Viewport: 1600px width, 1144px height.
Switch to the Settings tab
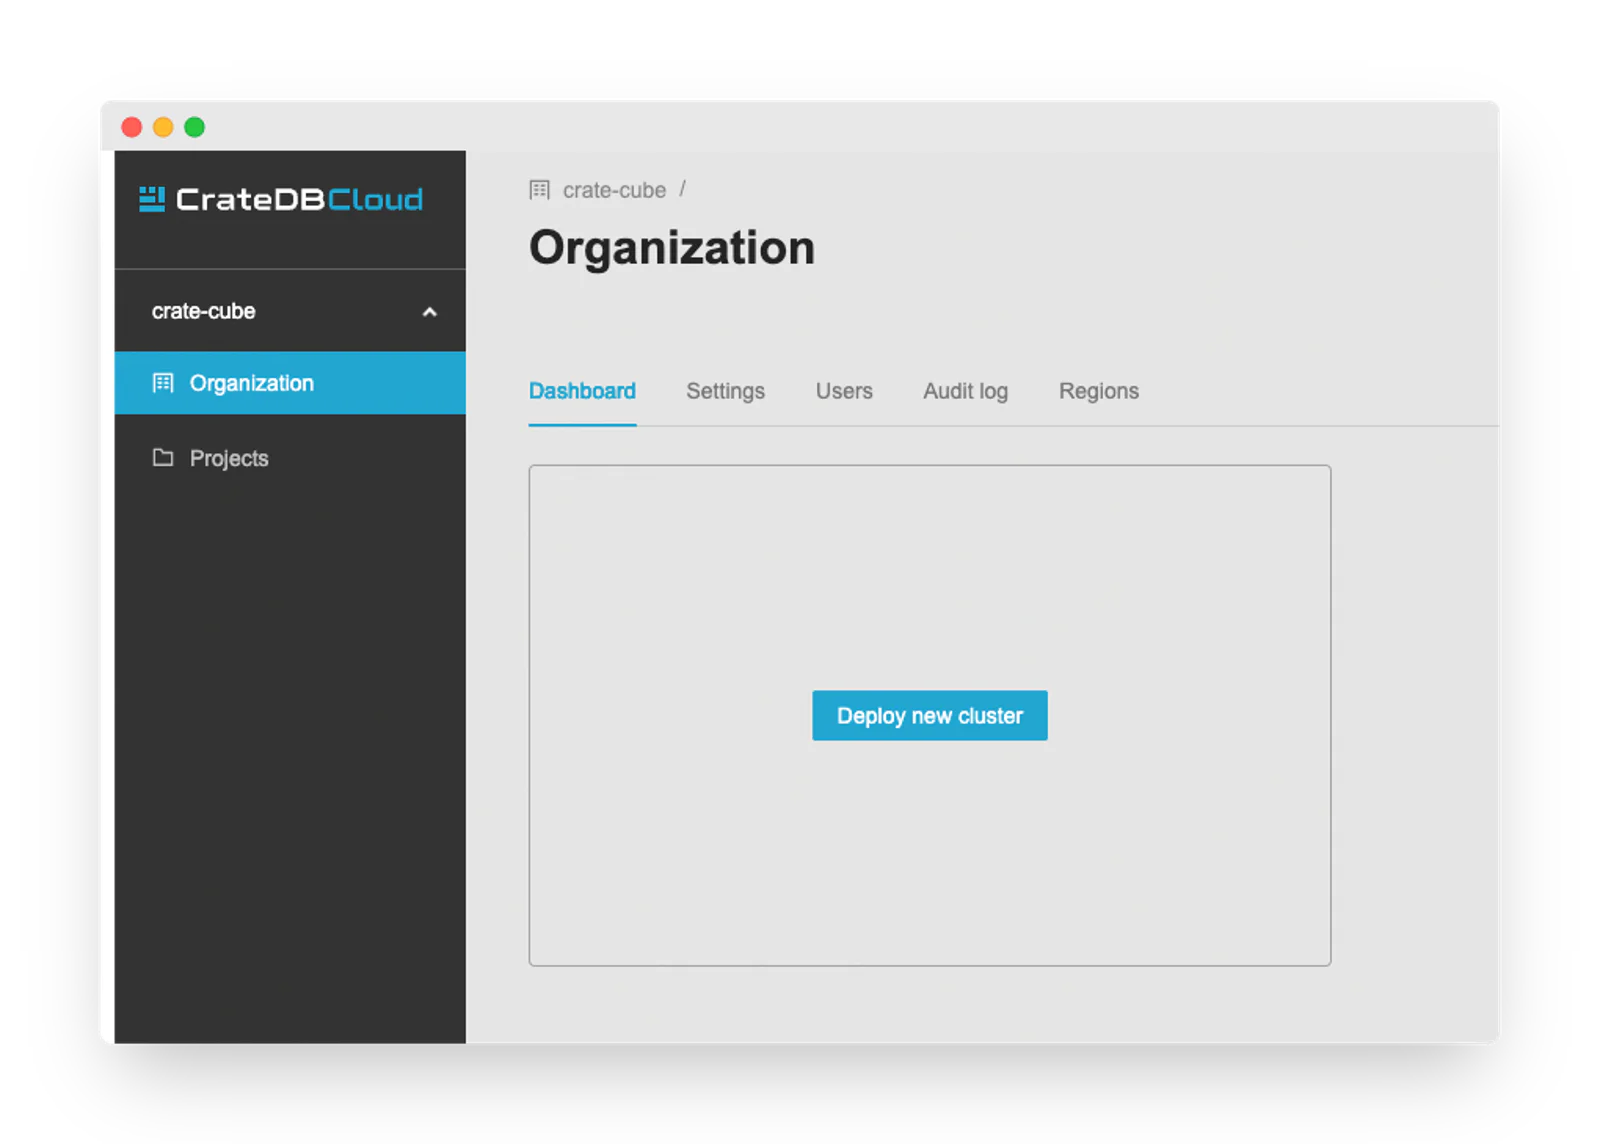725,391
